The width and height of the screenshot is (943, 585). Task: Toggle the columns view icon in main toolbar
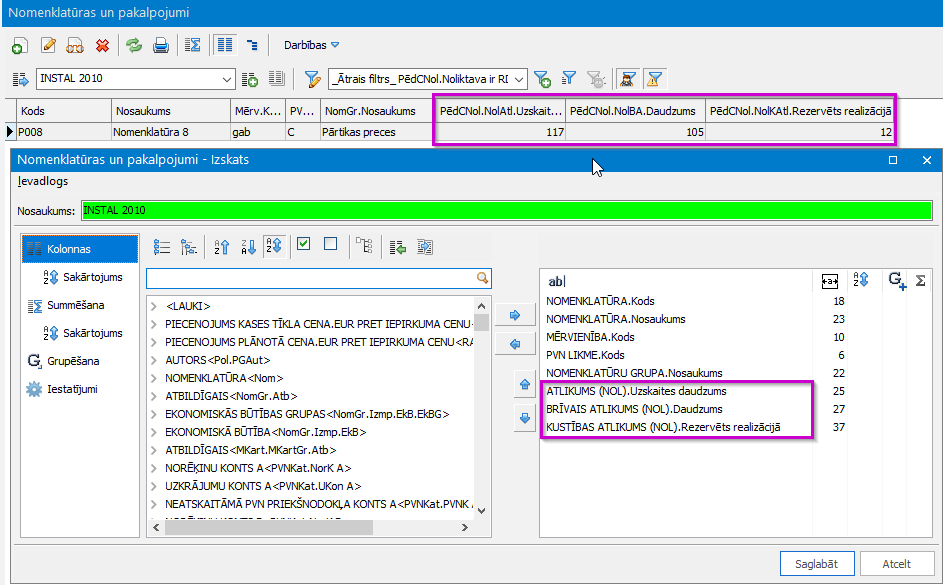pyautogui.click(x=225, y=45)
